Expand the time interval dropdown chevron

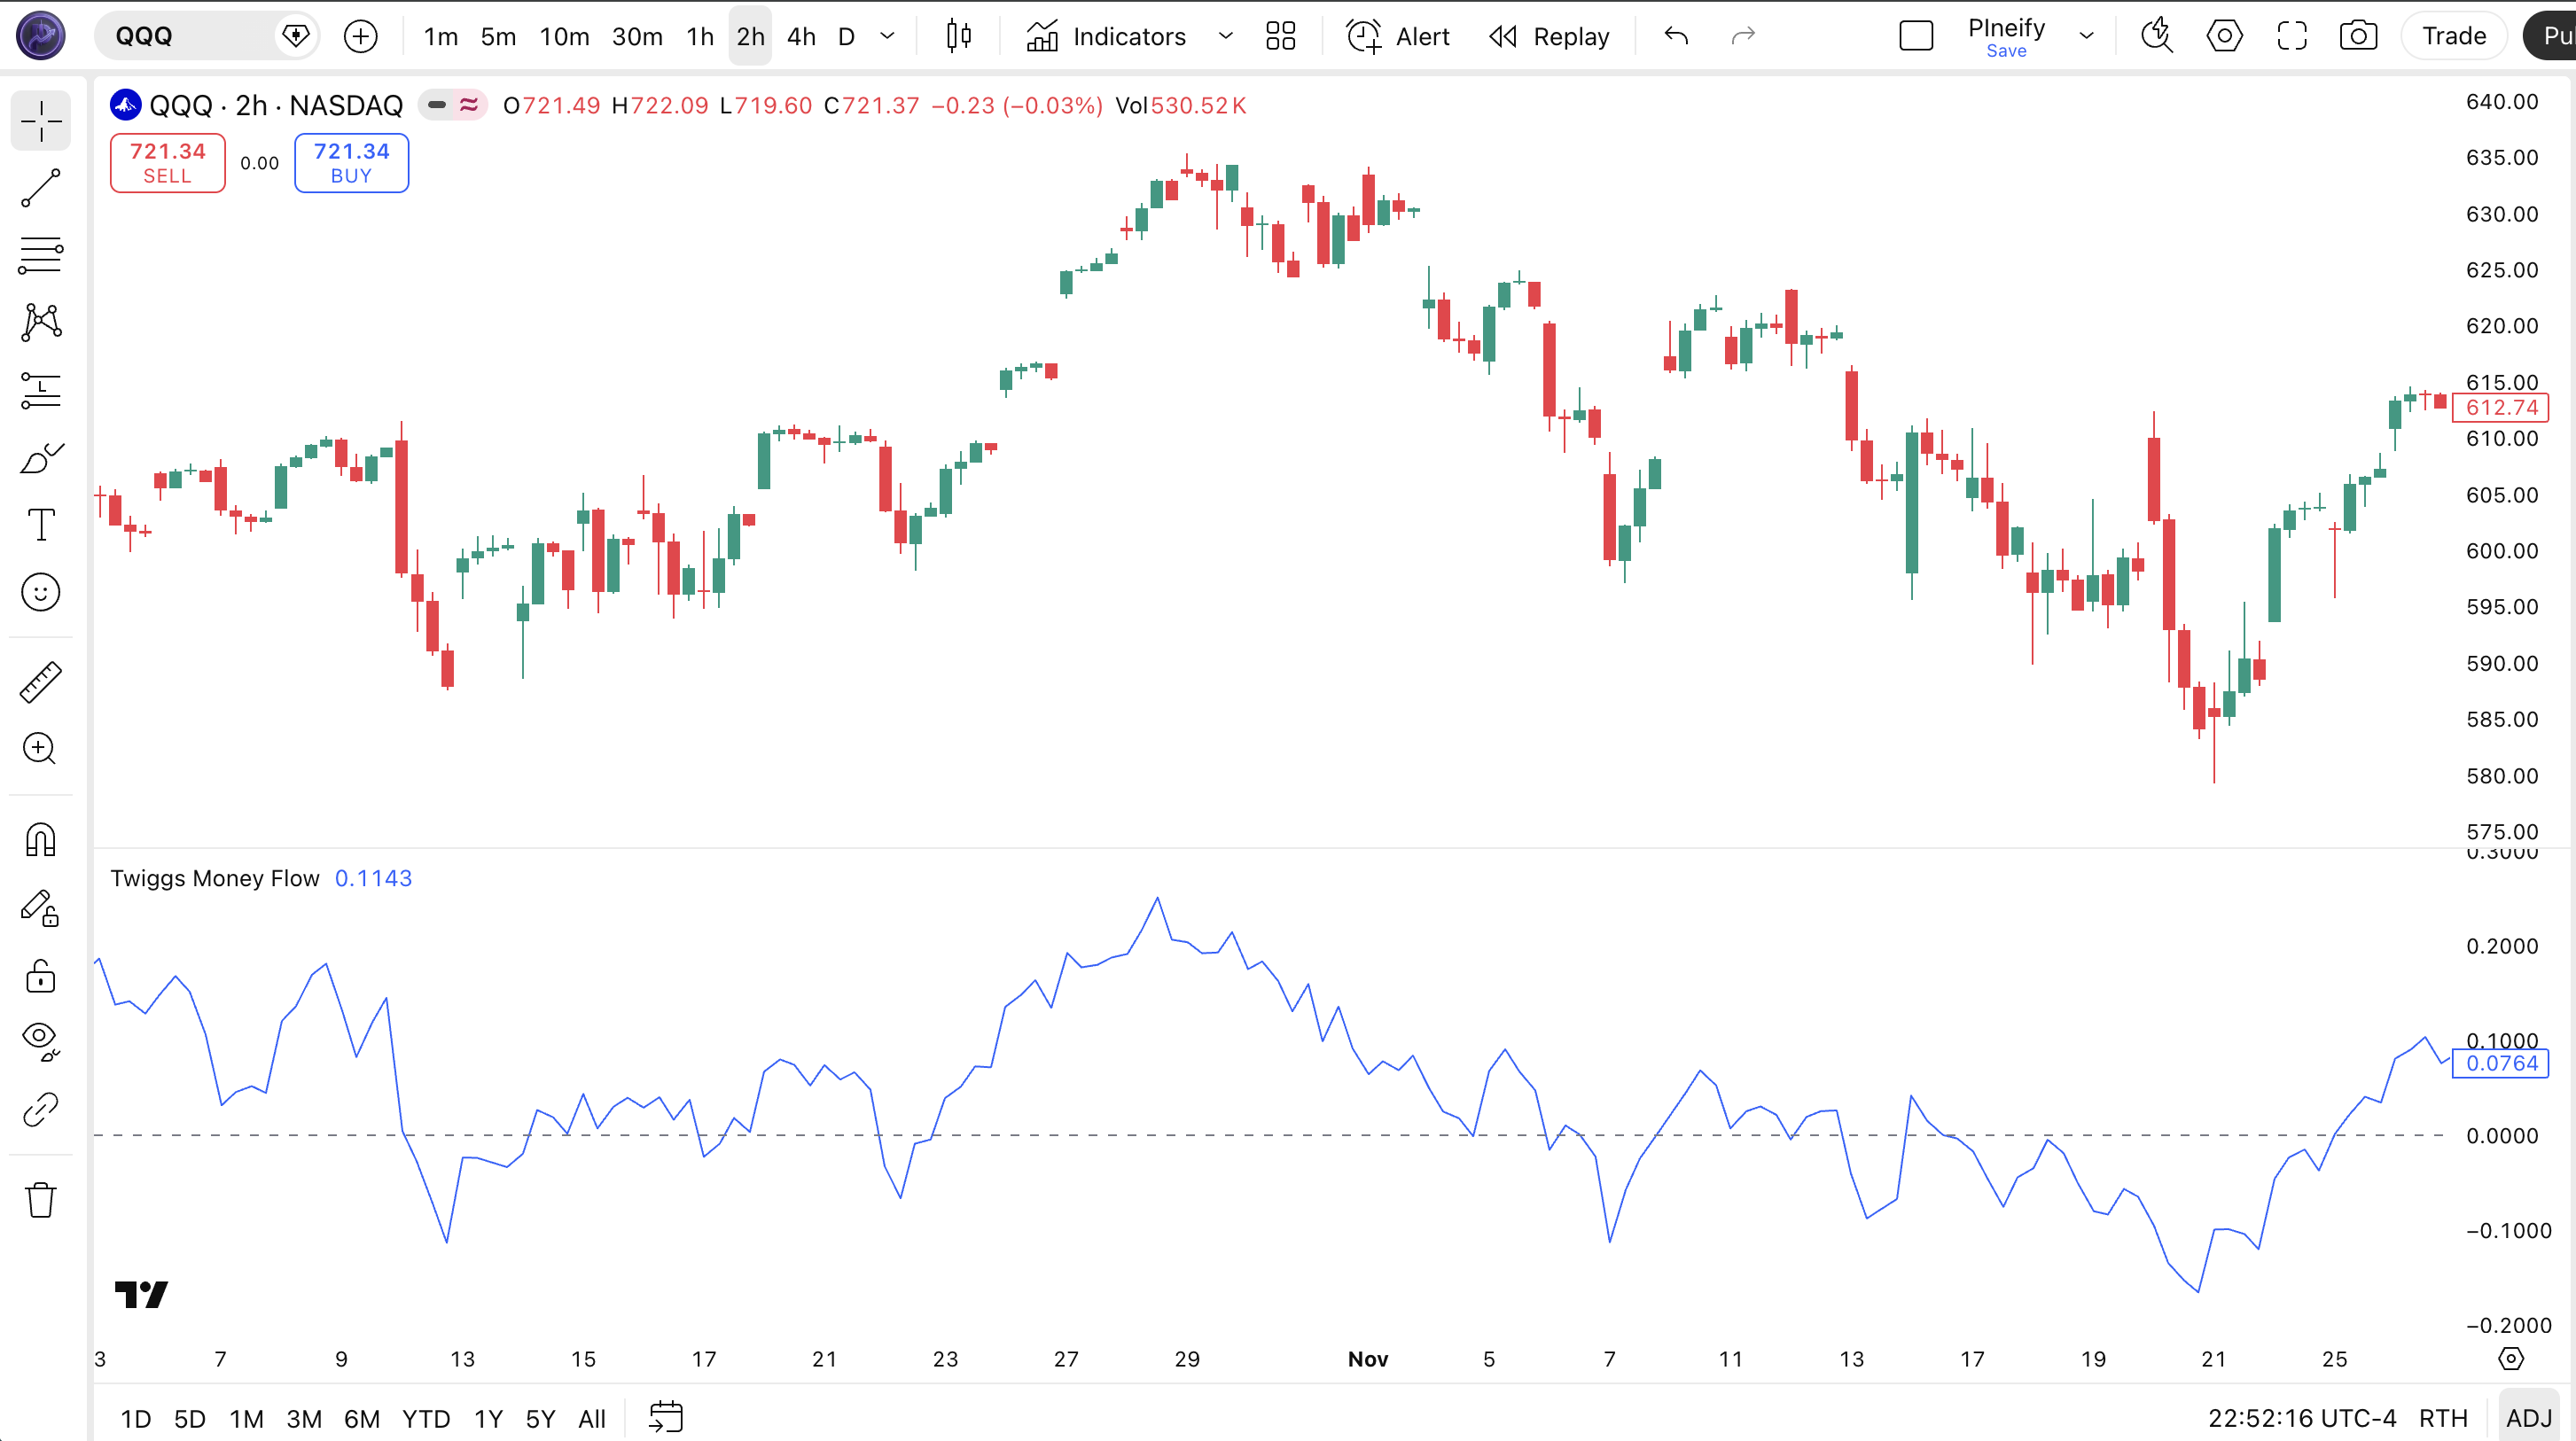887,36
